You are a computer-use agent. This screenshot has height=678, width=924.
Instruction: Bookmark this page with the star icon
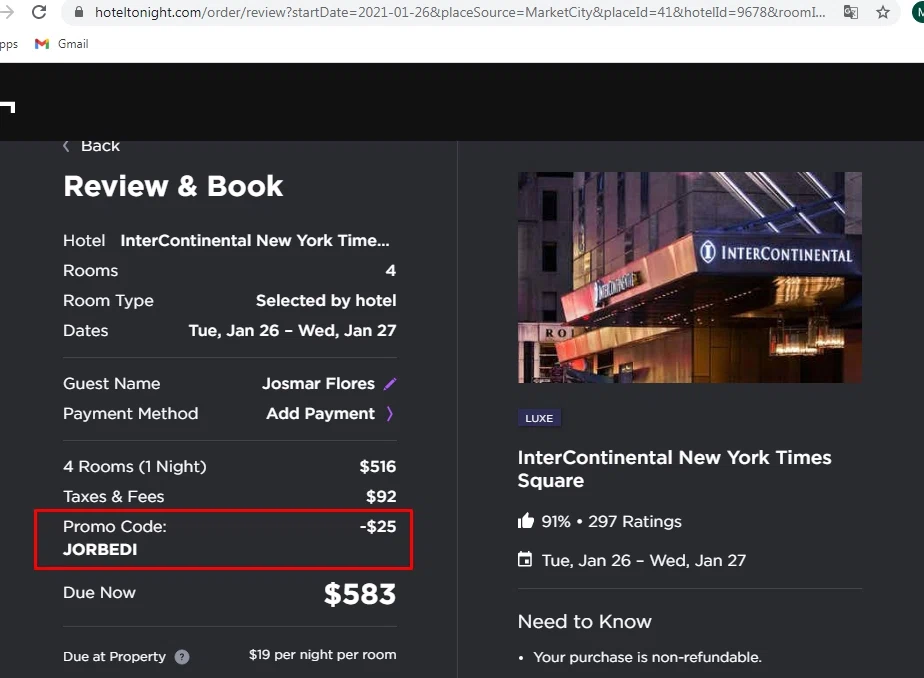[x=882, y=12]
